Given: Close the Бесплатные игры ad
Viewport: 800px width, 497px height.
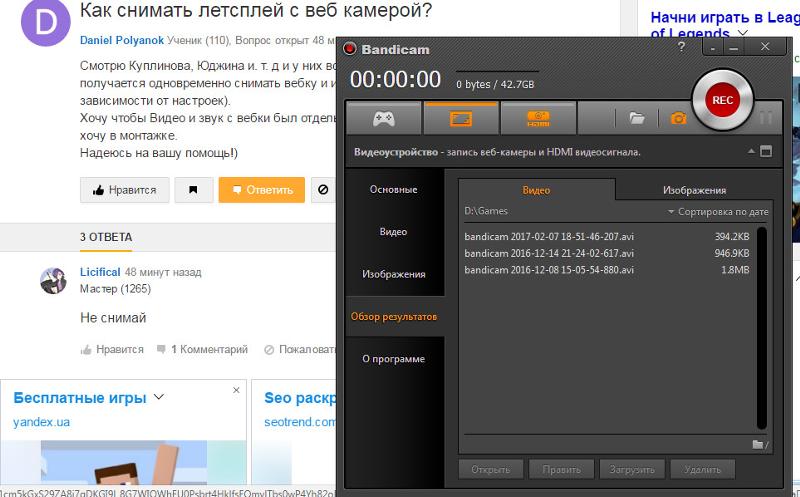Looking at the screenshot, I should [236, 390].
